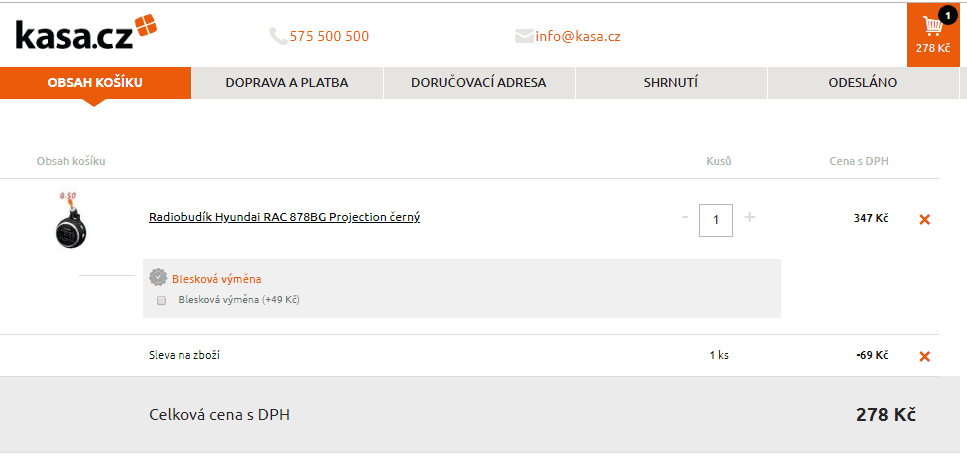Select the Obsah košíku tab

96,83
